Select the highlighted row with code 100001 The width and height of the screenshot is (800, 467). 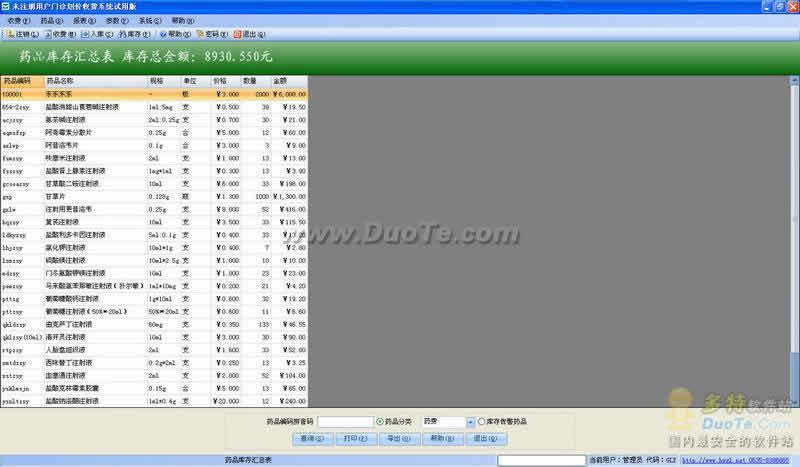tap(154, 94)
